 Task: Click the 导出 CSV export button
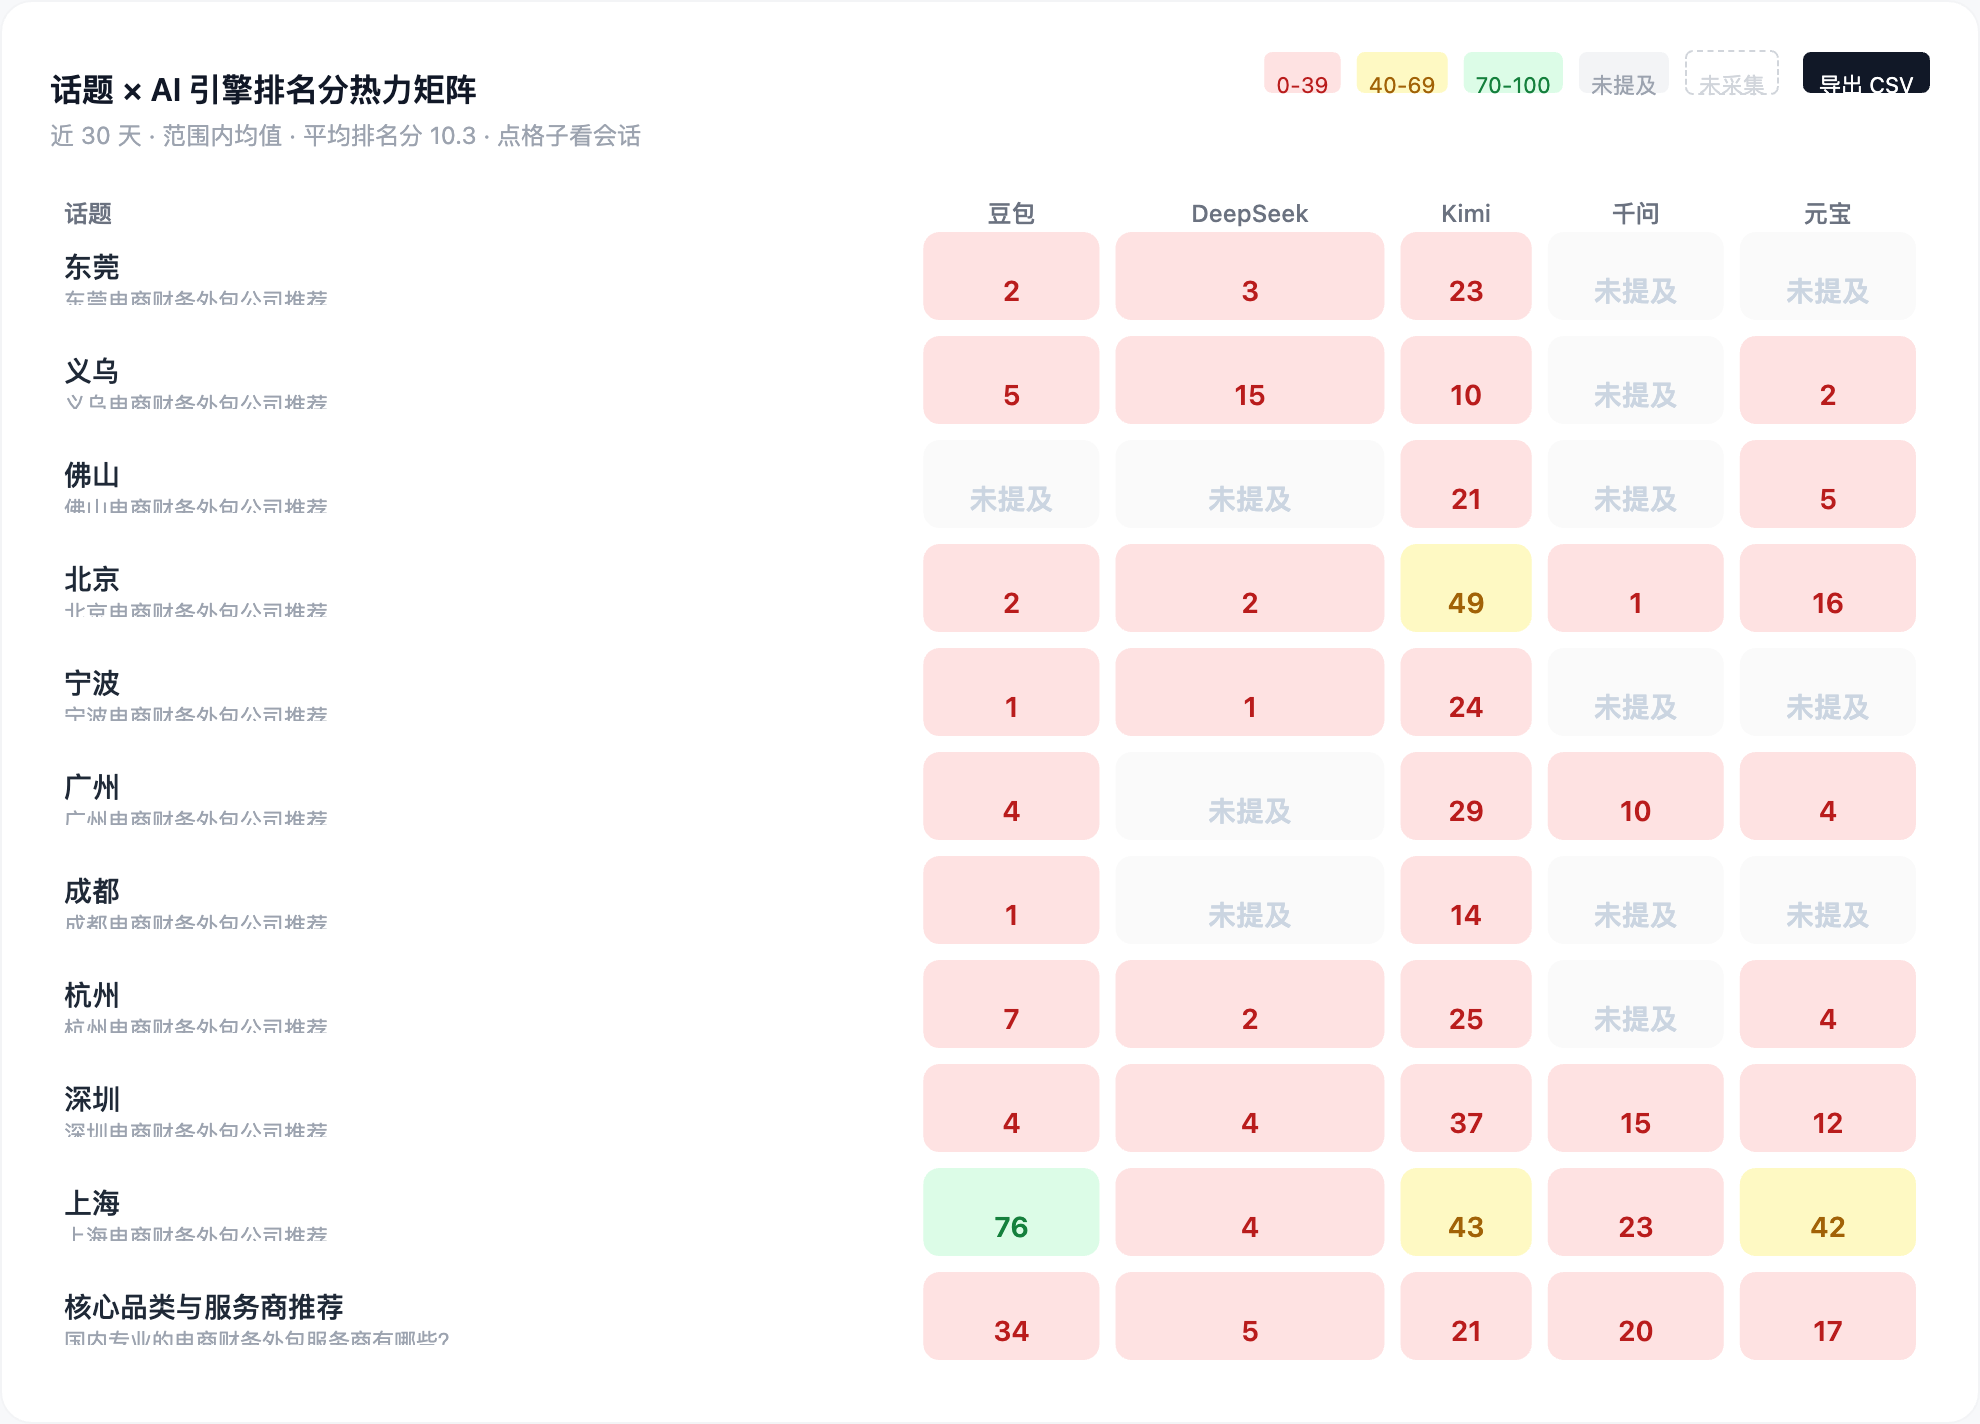tap(1865, 73)
